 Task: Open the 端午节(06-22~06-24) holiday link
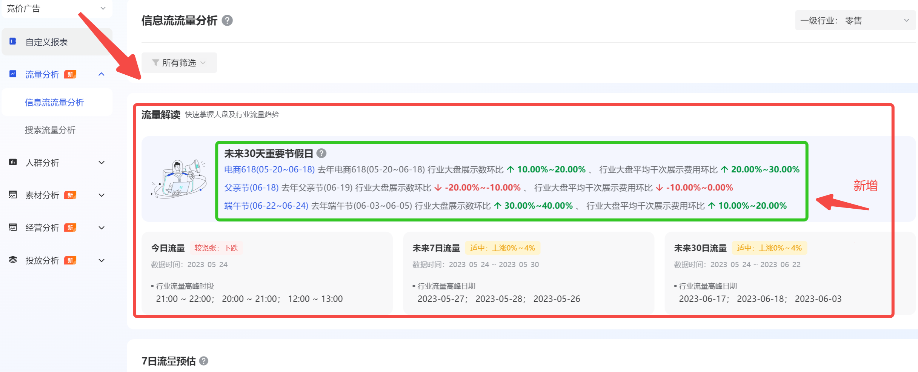coord(266,206)
